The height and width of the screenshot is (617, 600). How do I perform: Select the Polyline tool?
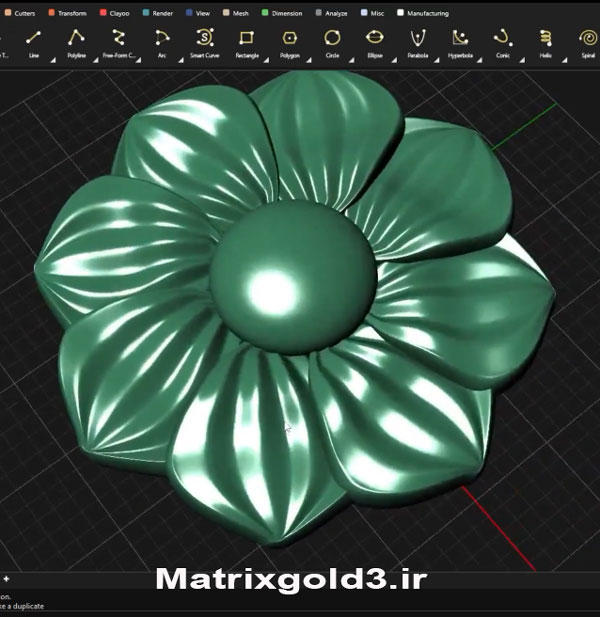(x=76, y=42)
